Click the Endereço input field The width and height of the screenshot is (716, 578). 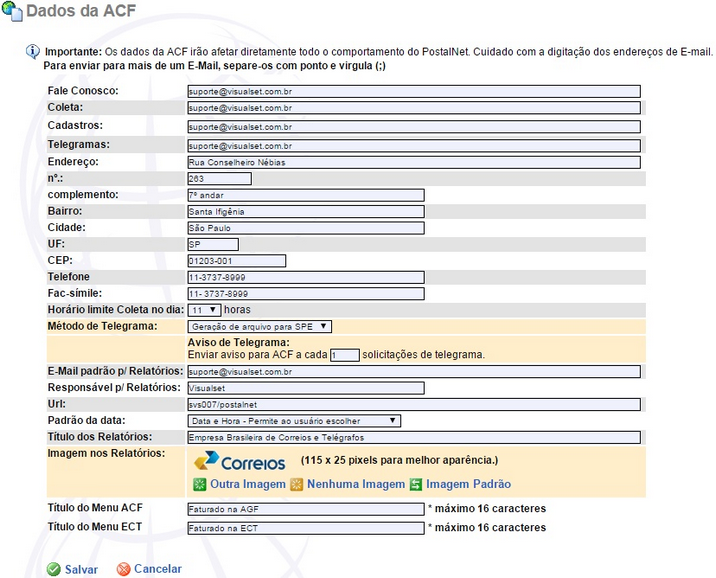[x=414, y=163]
